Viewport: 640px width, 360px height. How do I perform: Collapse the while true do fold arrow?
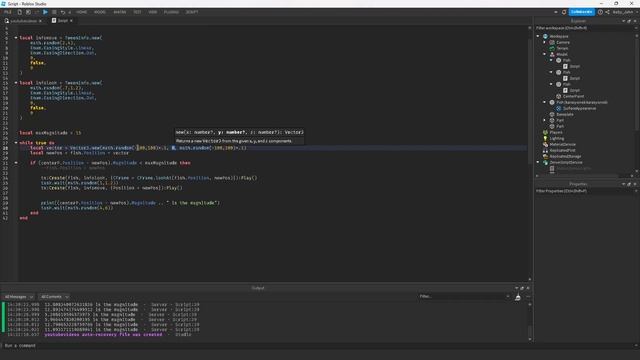16,143
